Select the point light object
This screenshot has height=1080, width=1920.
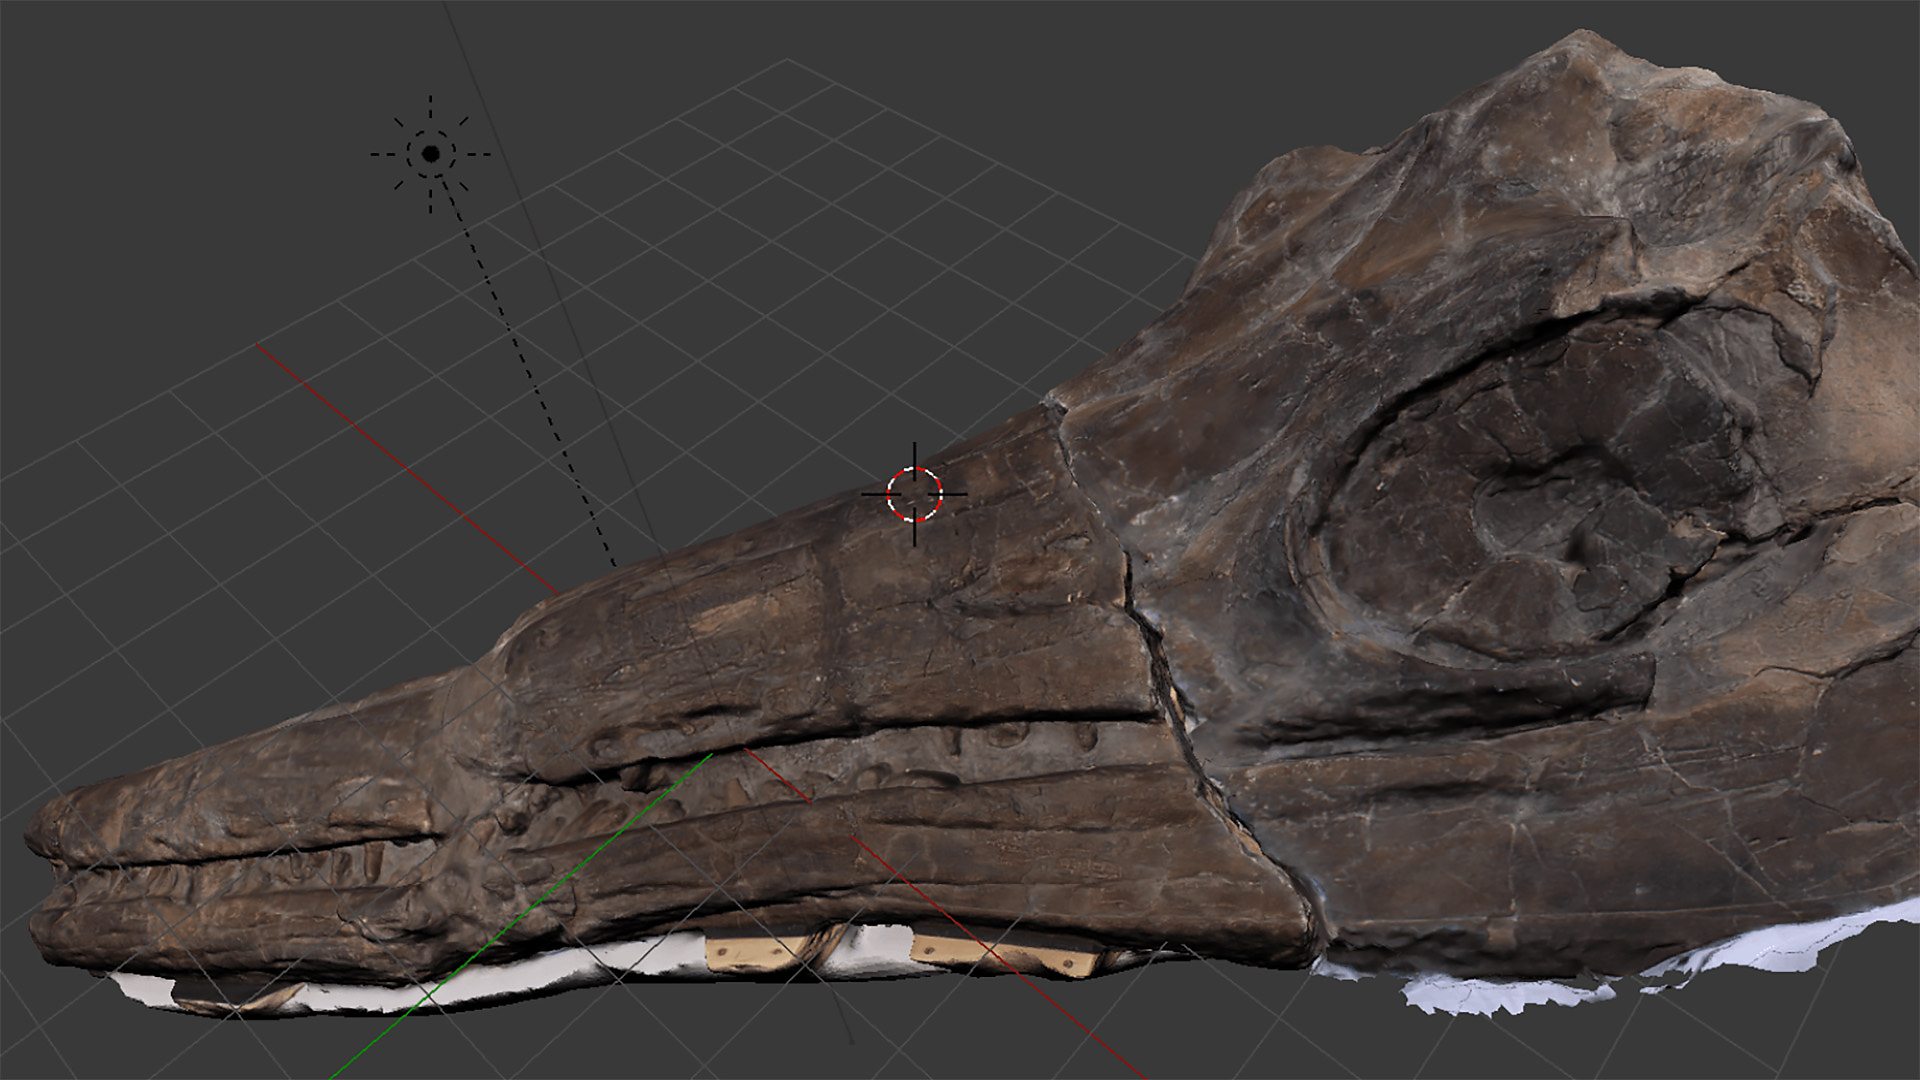[431, 154]
